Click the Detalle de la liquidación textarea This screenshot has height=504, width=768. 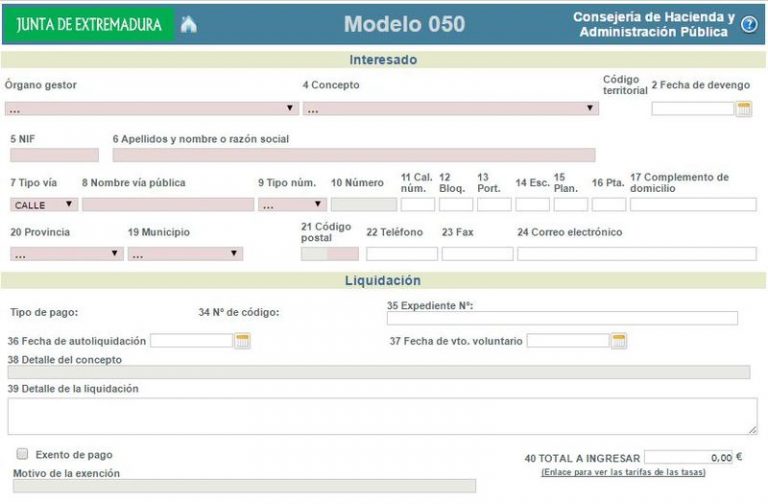[383, 416]
